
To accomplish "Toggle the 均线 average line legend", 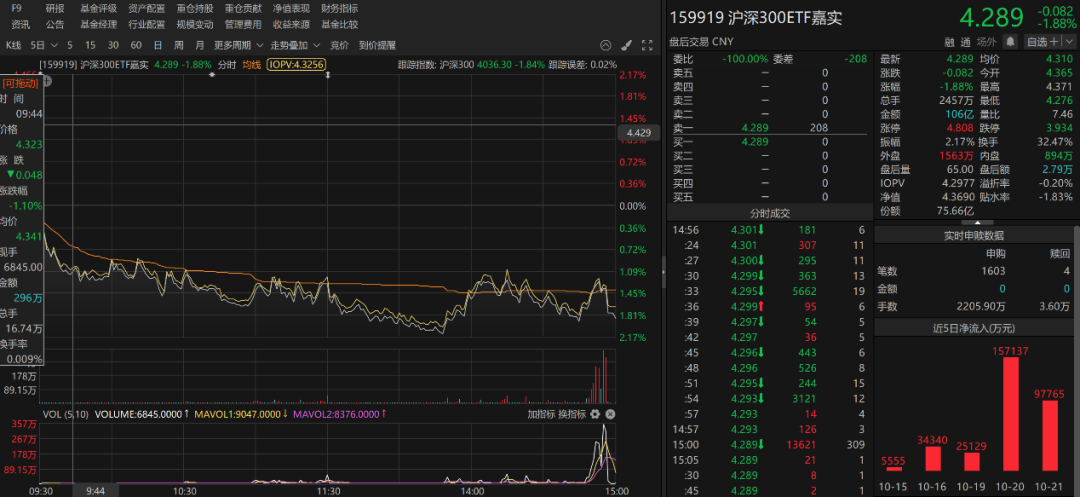I will (252, 65).
